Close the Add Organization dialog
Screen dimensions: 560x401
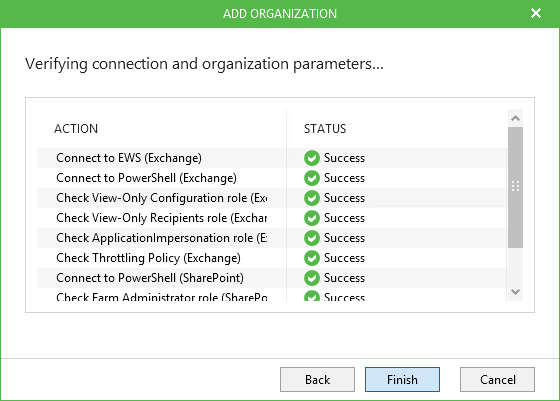click(x=536, y=13)
